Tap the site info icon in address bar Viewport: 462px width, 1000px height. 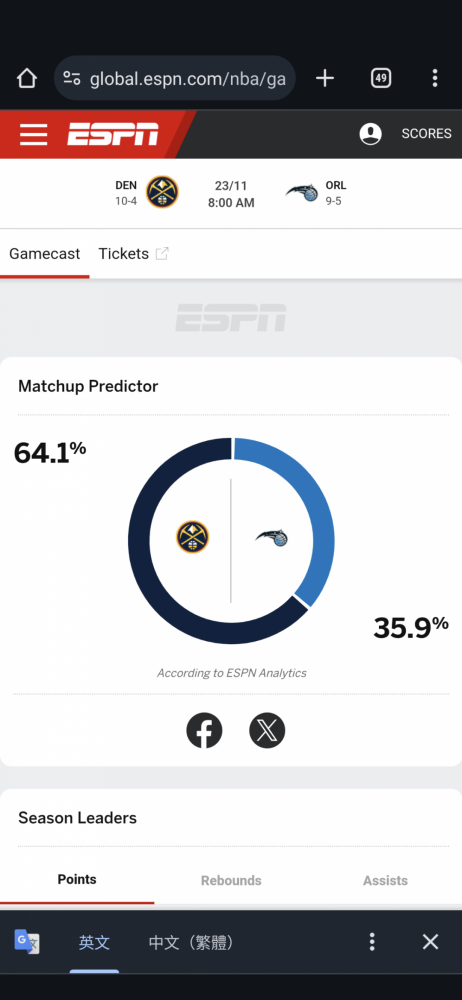[72, 78]
